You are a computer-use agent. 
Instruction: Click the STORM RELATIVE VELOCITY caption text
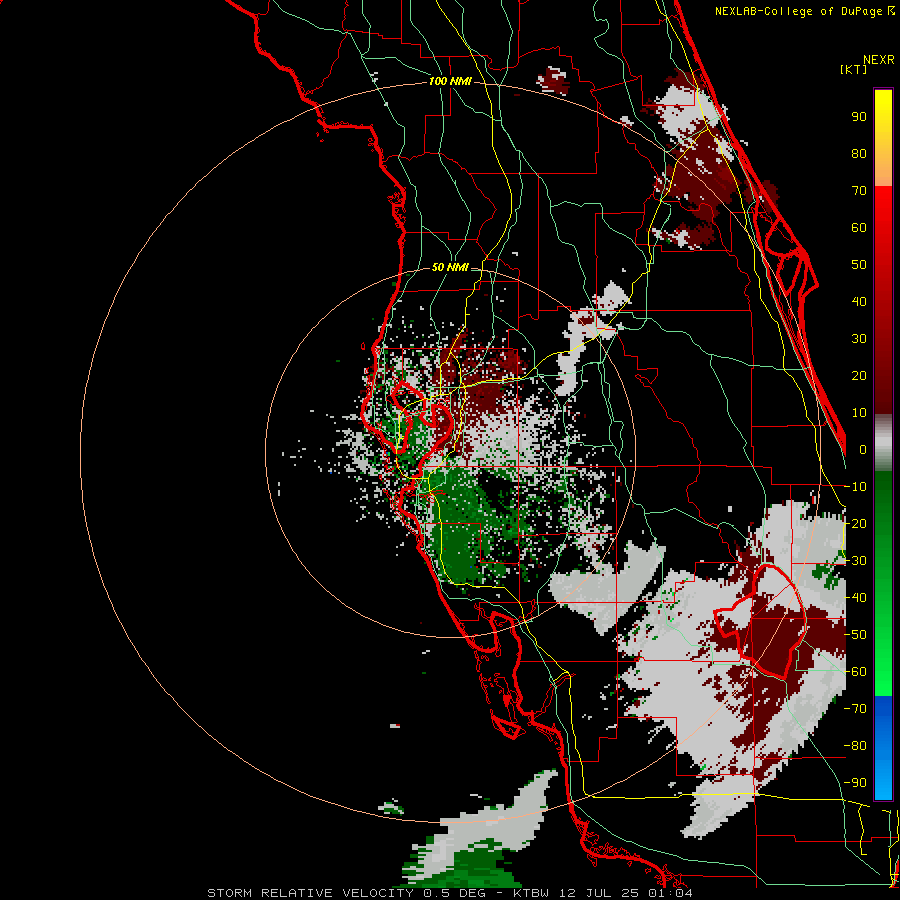(310, 893)
